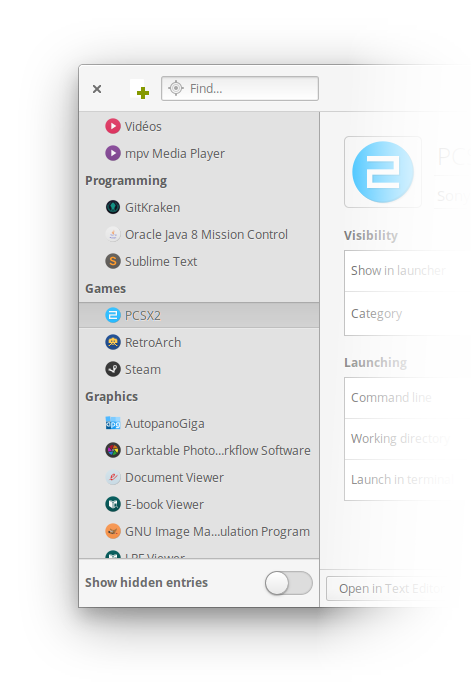The width and height of the screenshot is (471, 700).
Task: Select the Vidéos app entry
Action: coord(199,126)
